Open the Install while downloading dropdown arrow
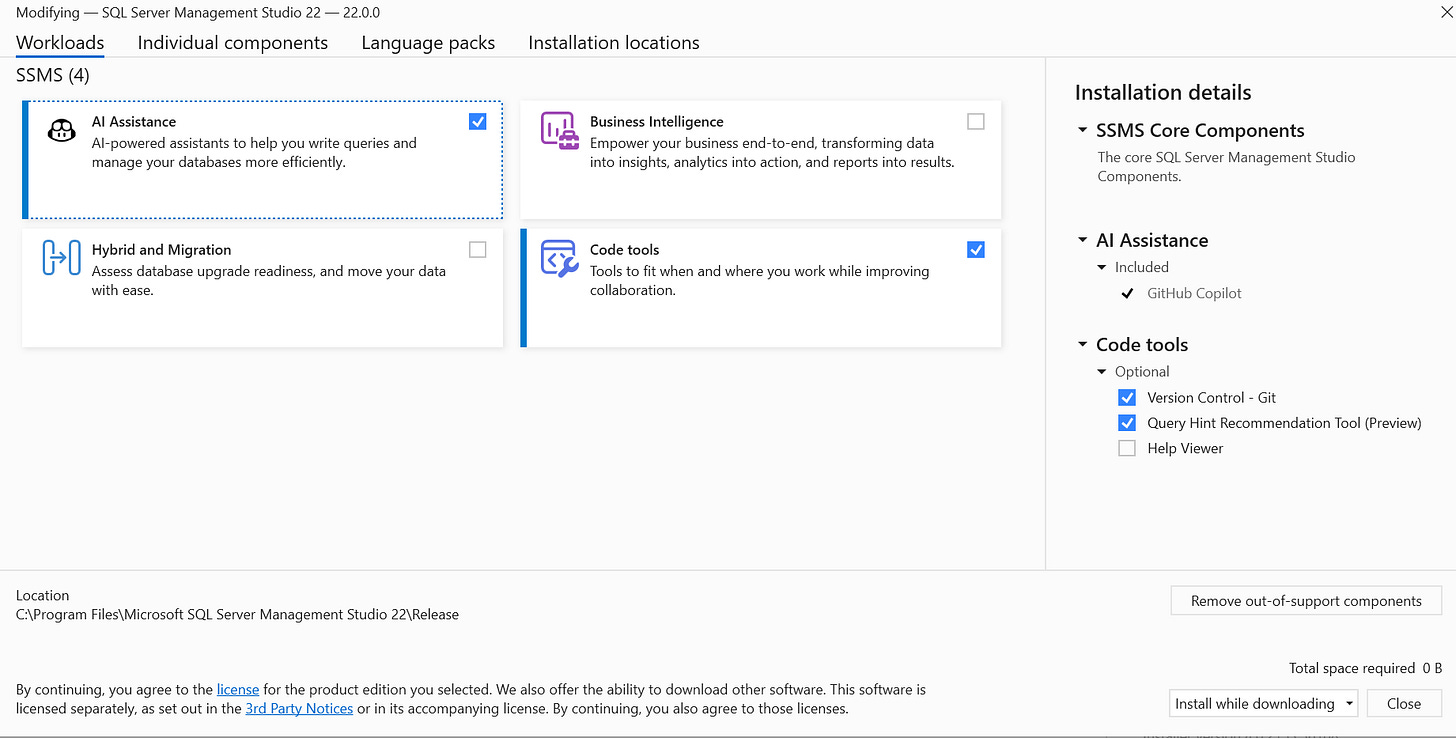Viewport: 1456px width, 738px height. coord(1349,704)
